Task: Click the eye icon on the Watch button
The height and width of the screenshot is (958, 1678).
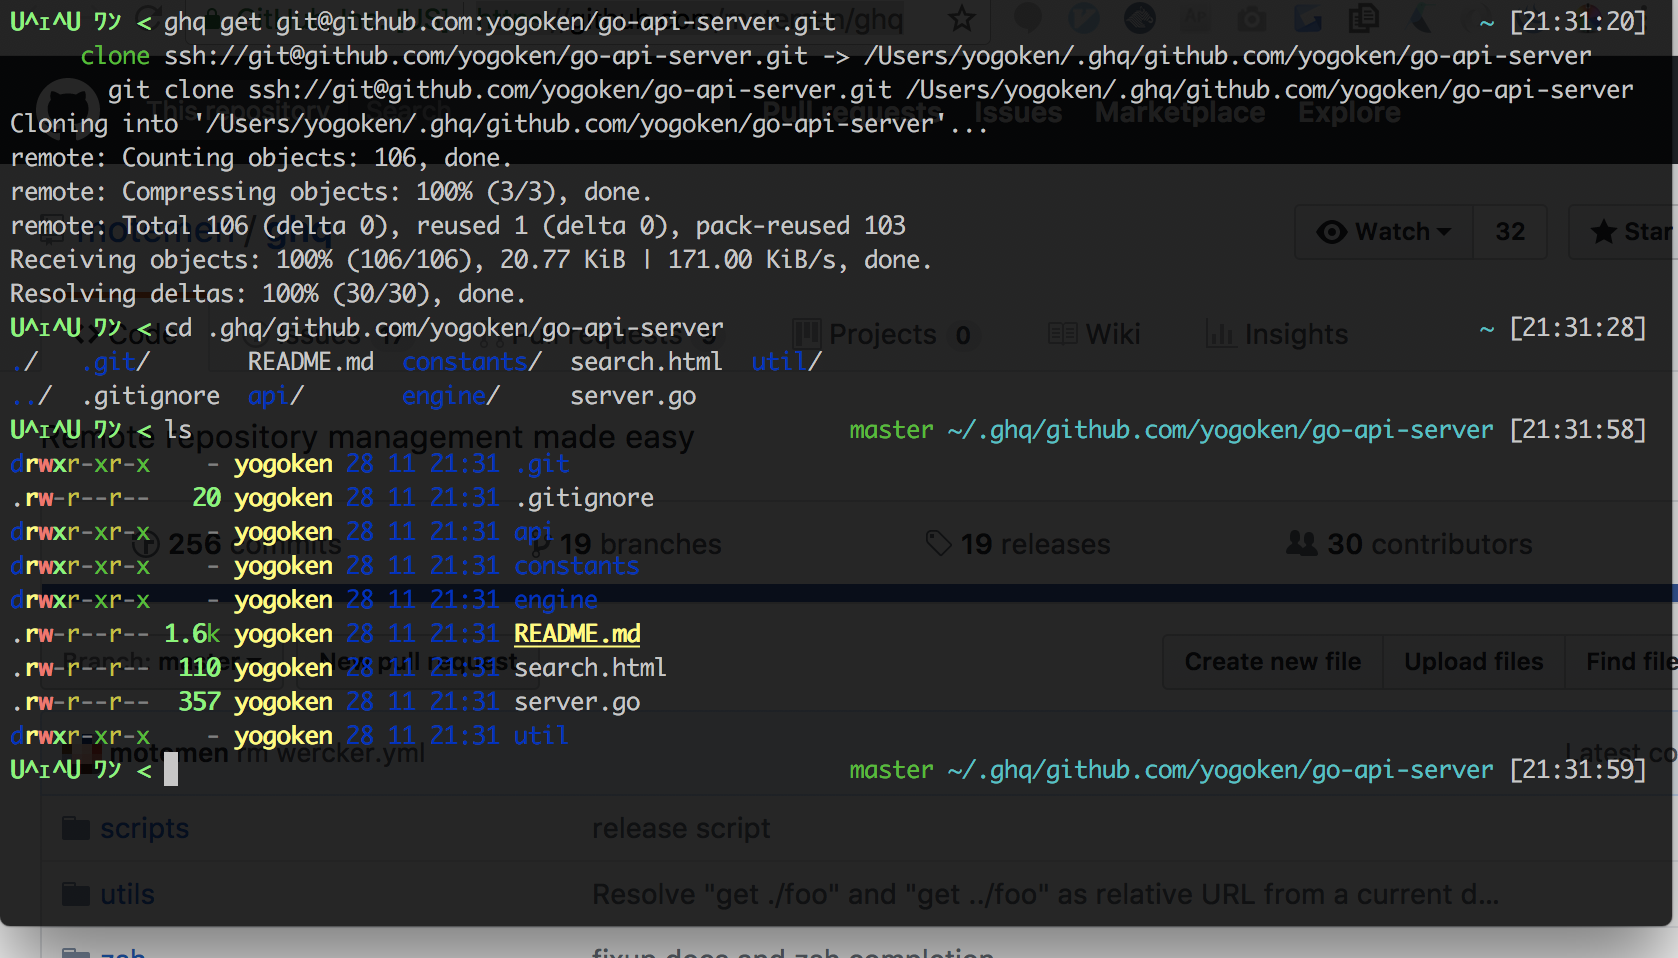Action: (x=1330, y=231)
